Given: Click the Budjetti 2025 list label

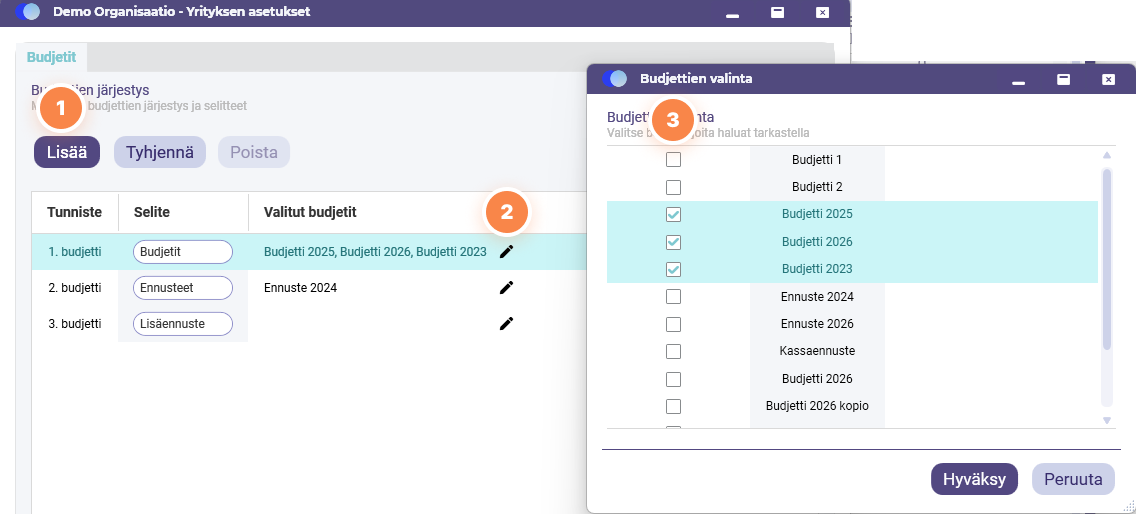Looking at the screenshot, I should point(817,215).
